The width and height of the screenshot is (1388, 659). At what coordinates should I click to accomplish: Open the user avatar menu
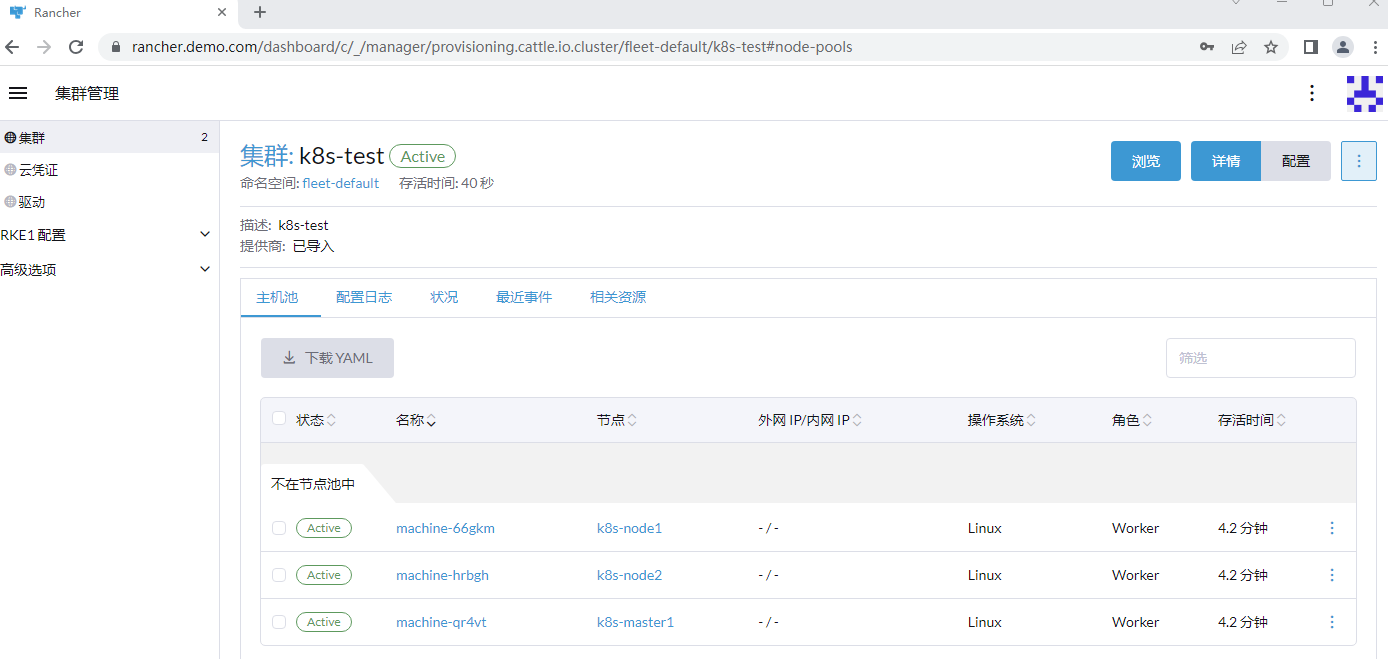coord(1364,93)
